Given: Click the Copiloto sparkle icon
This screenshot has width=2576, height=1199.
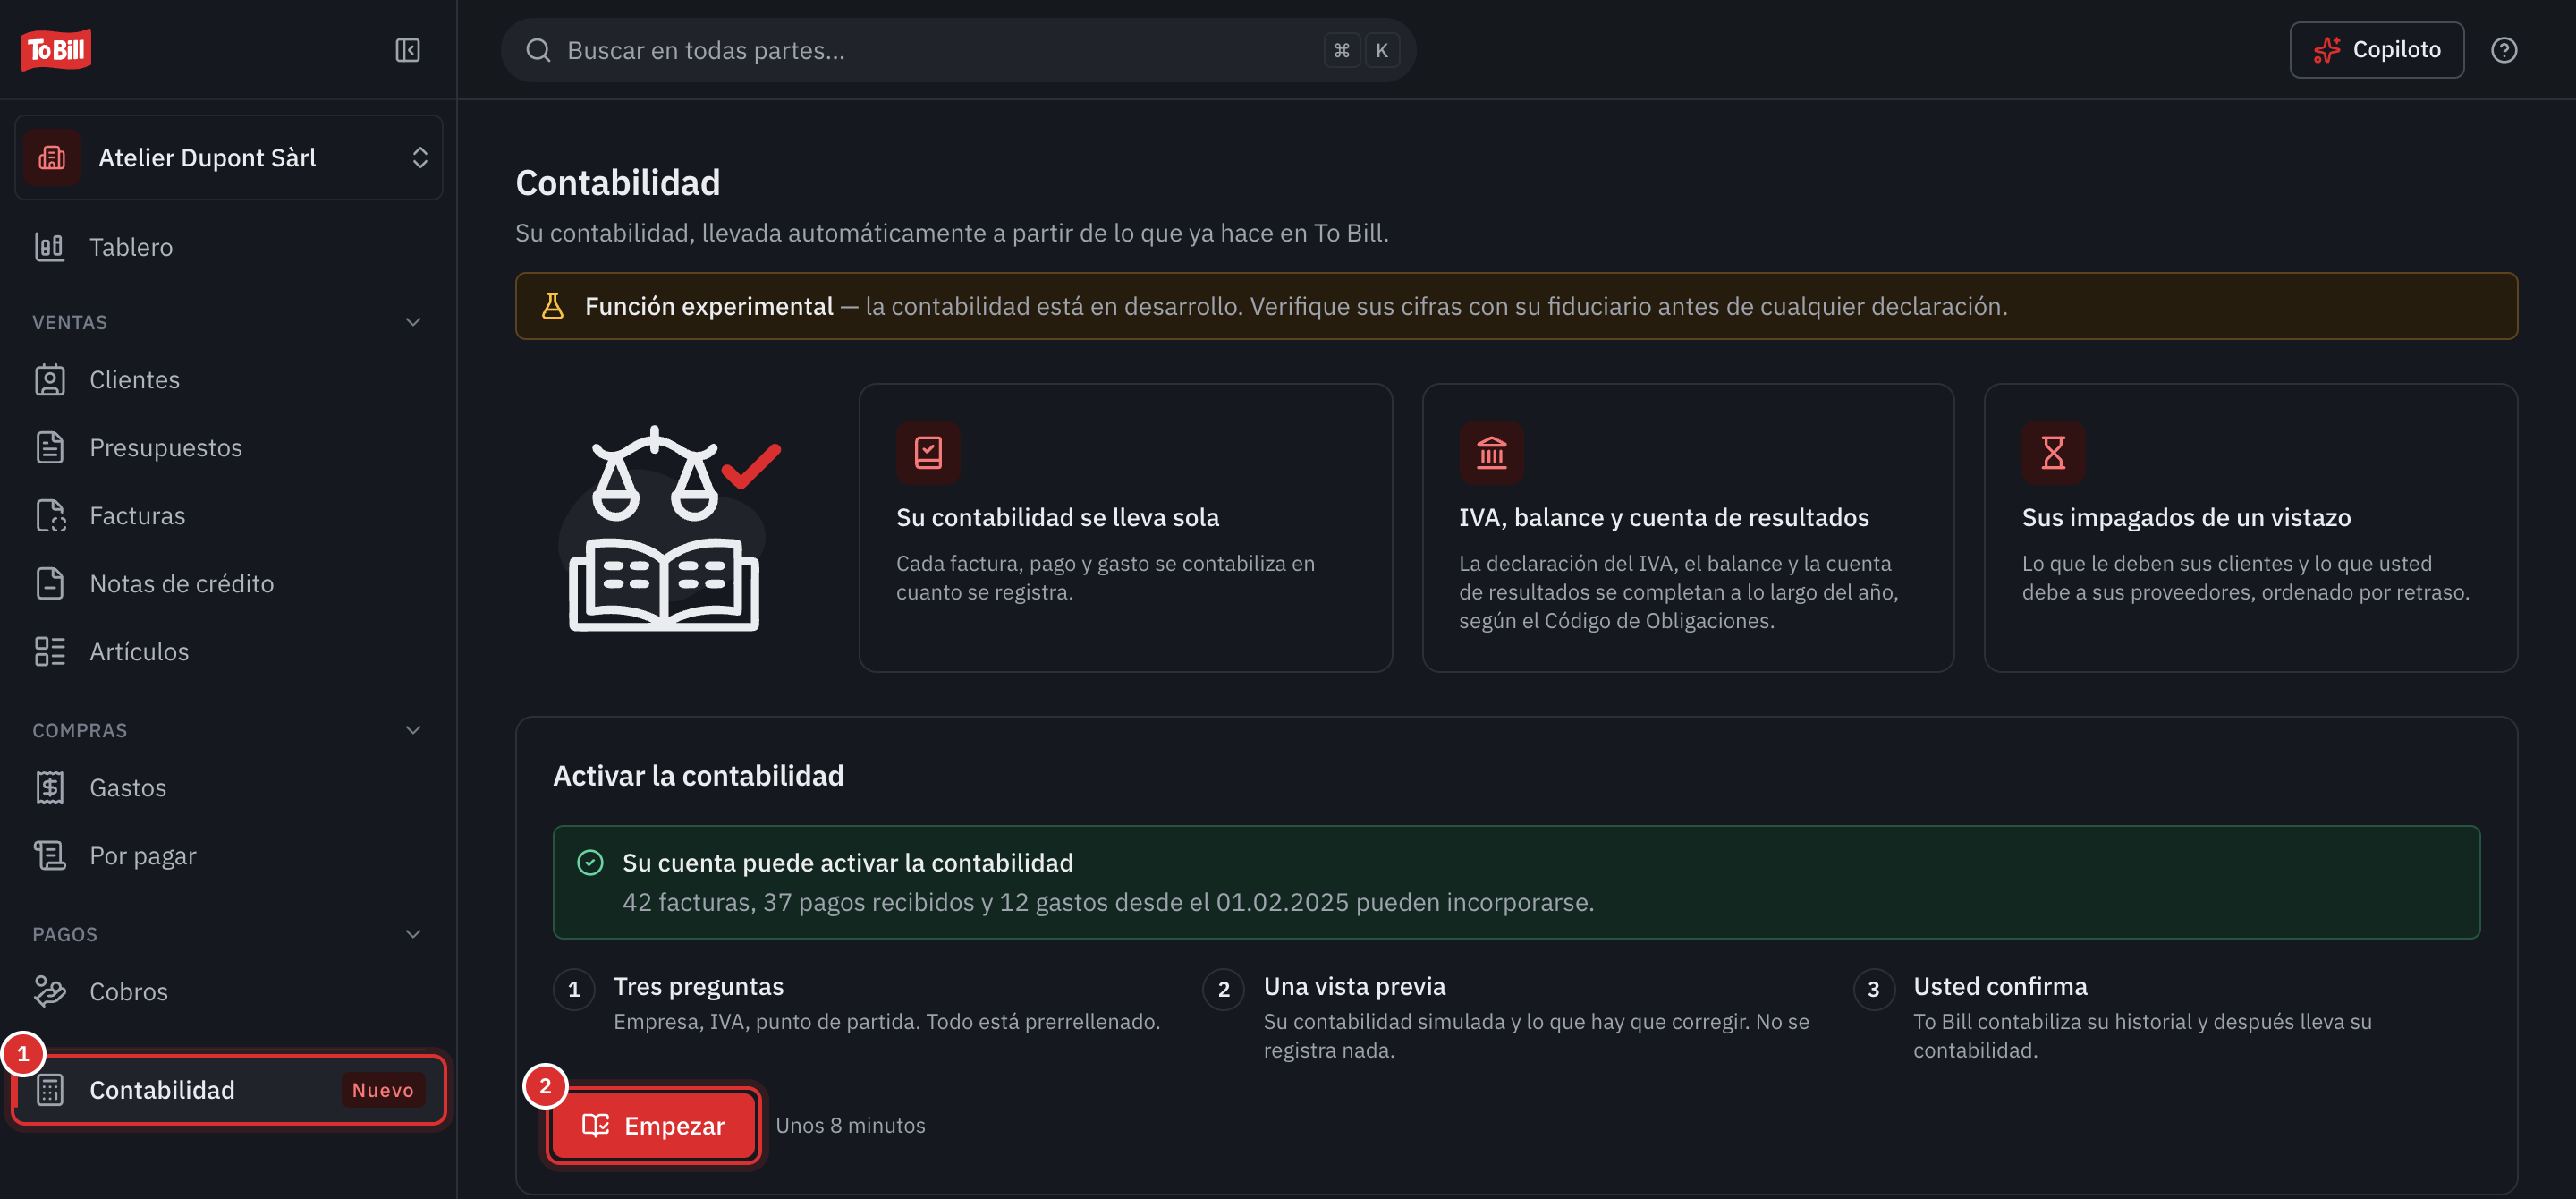Looking at the screenshot, I should click(x=2327, y=50).
